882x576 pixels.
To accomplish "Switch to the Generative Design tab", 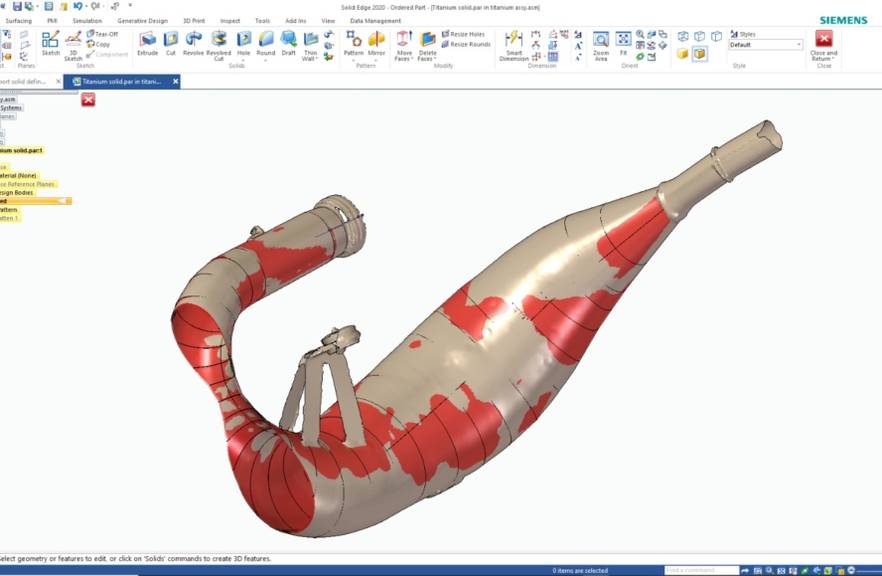I will [x=142, y=20].
